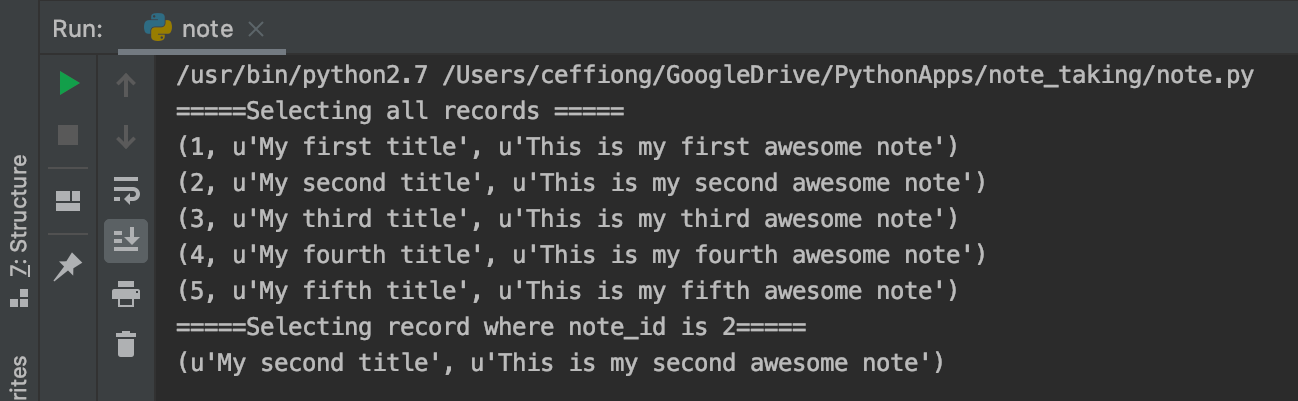Click the Python icon on note tab
This screenshot has height=401, width=1298.
pos(158,29)
